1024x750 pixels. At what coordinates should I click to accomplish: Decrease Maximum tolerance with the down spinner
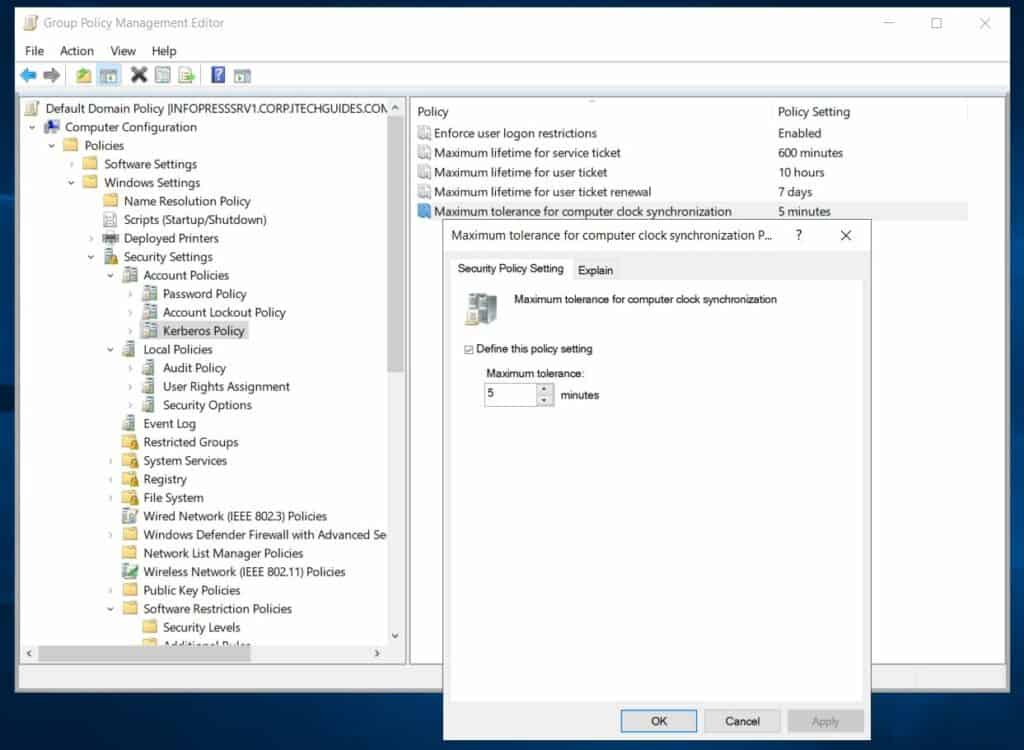pos(545,400)
